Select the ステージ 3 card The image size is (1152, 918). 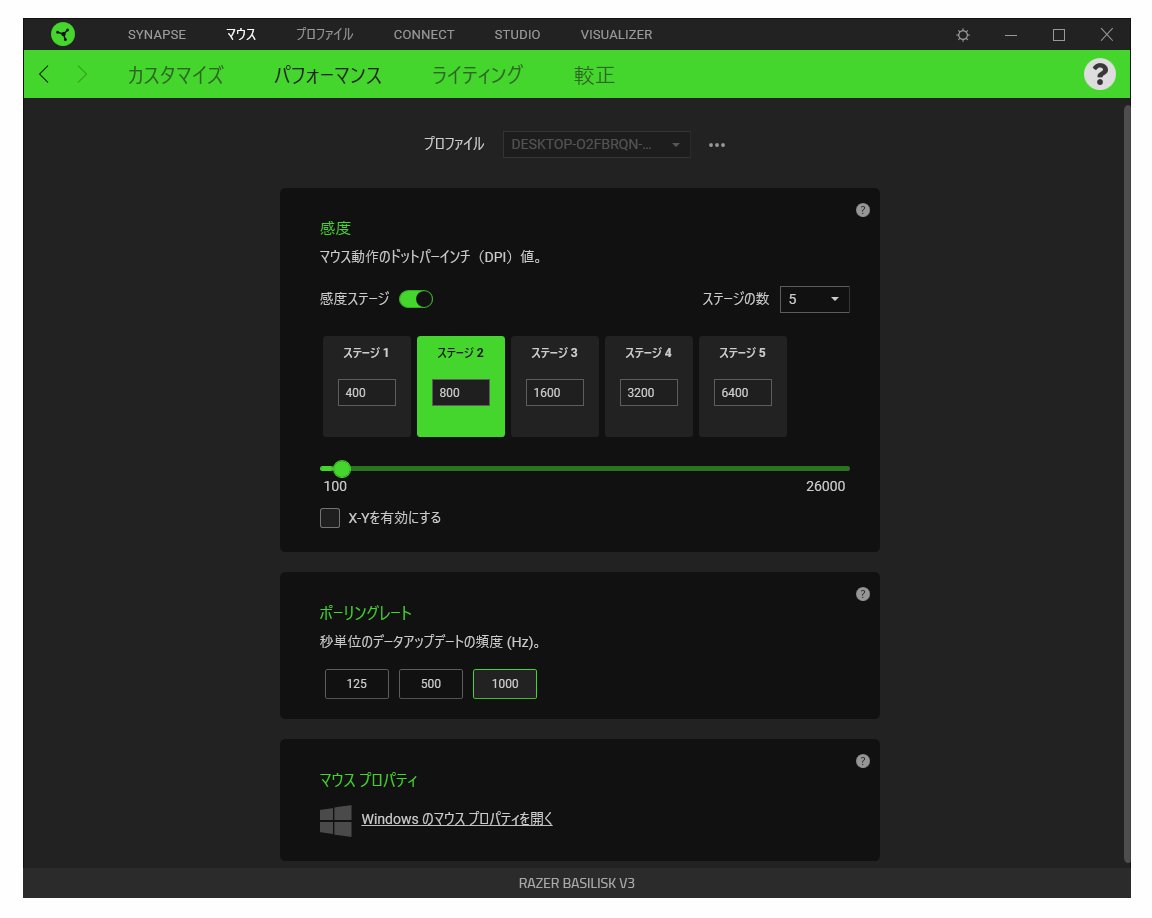[555, 386]
